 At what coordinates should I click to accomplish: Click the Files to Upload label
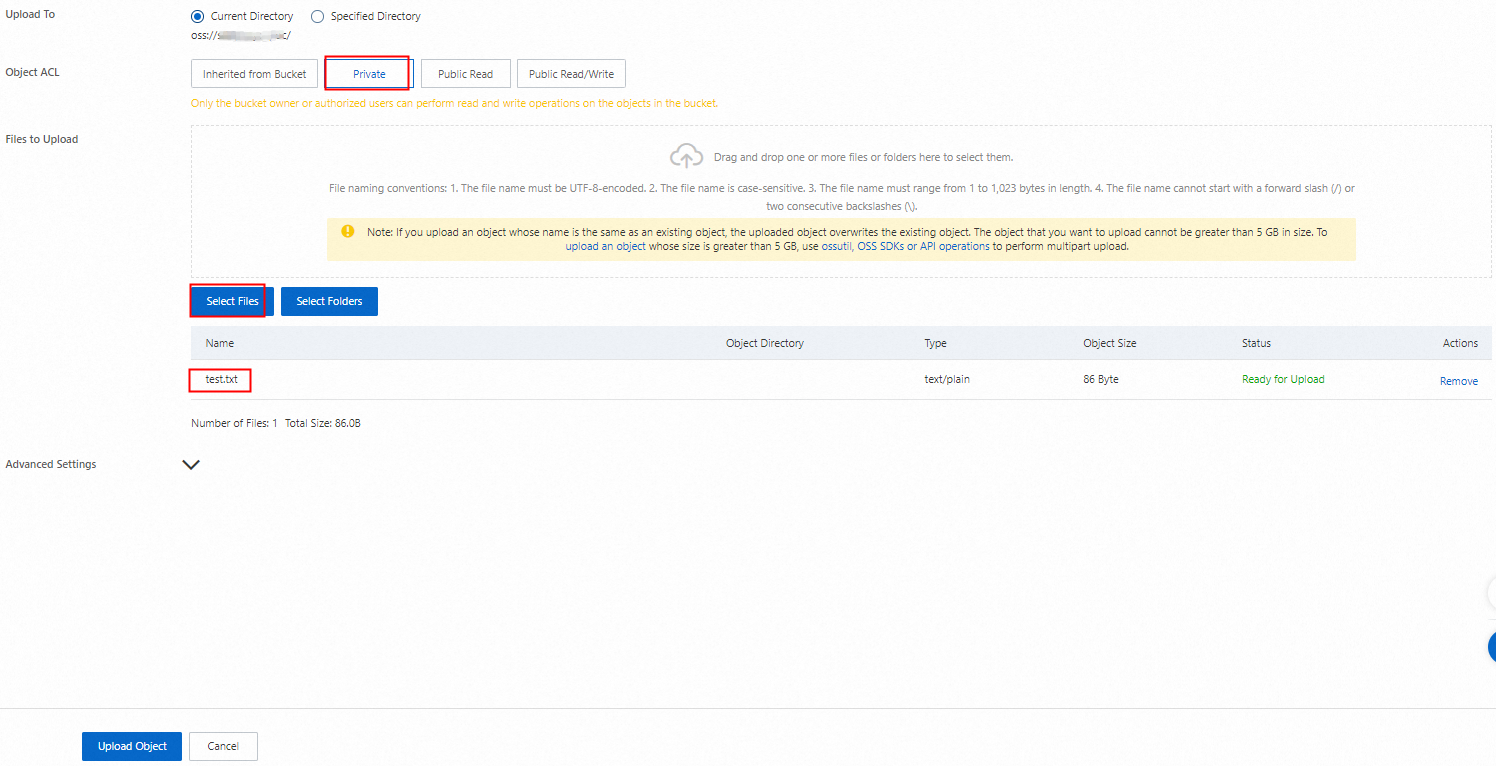click(x=42, y=139)
